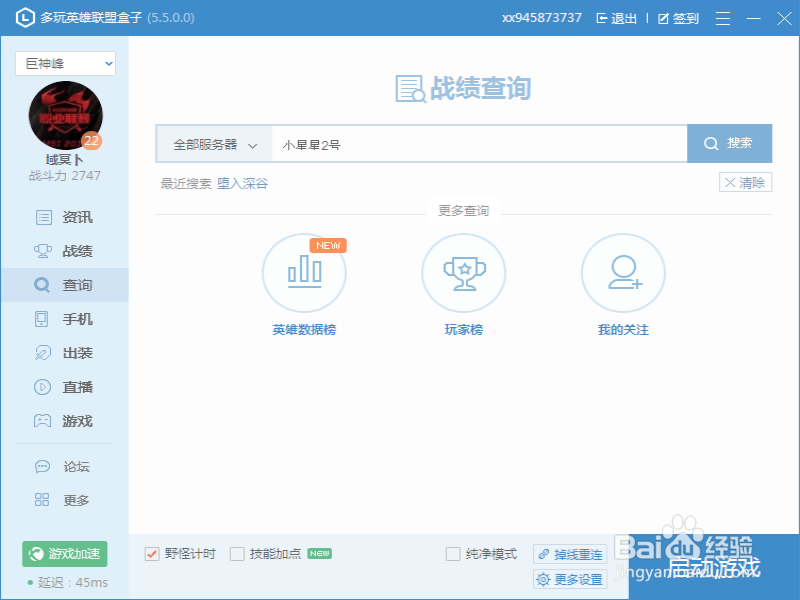This screenshot has height=600, width=800.
Task: Click the user avatar image
Action: click(65, 116)
